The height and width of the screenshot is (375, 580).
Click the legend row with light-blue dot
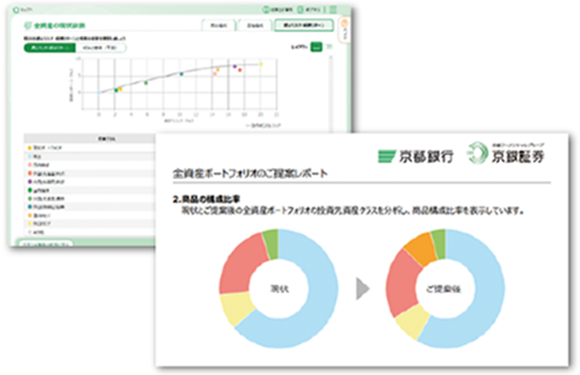(x=90, y=156)
